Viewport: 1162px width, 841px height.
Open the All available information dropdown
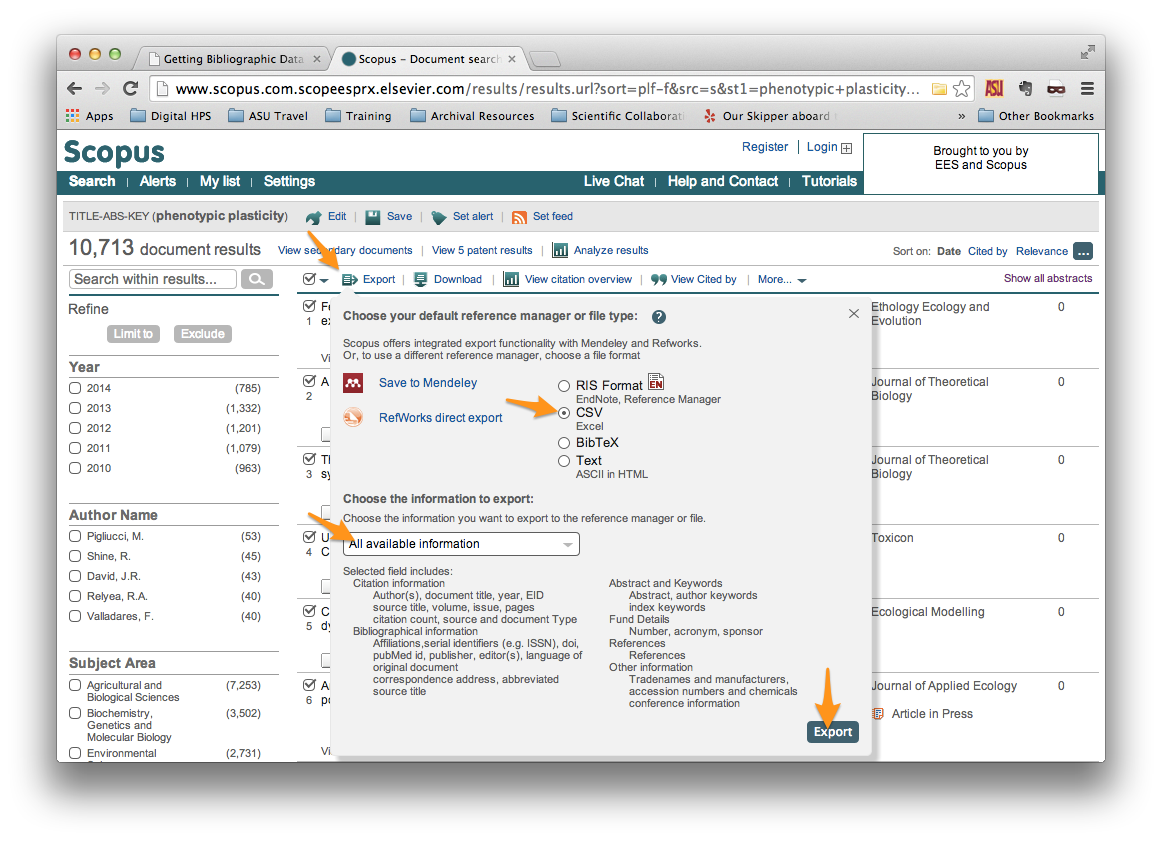coord(461,544)
